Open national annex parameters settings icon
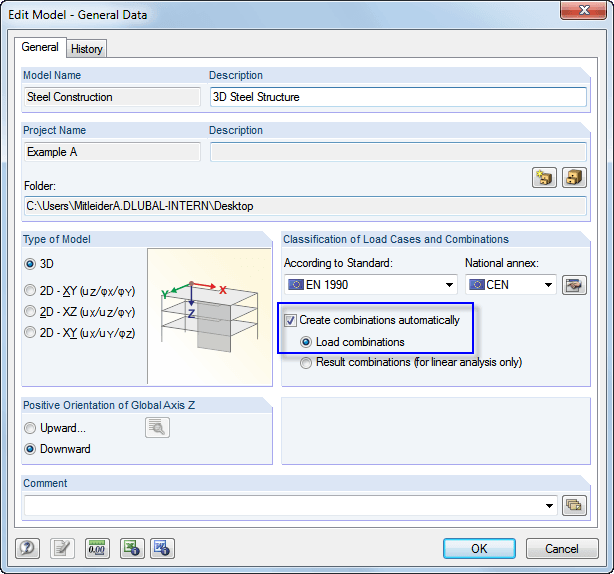 (574, 285)
